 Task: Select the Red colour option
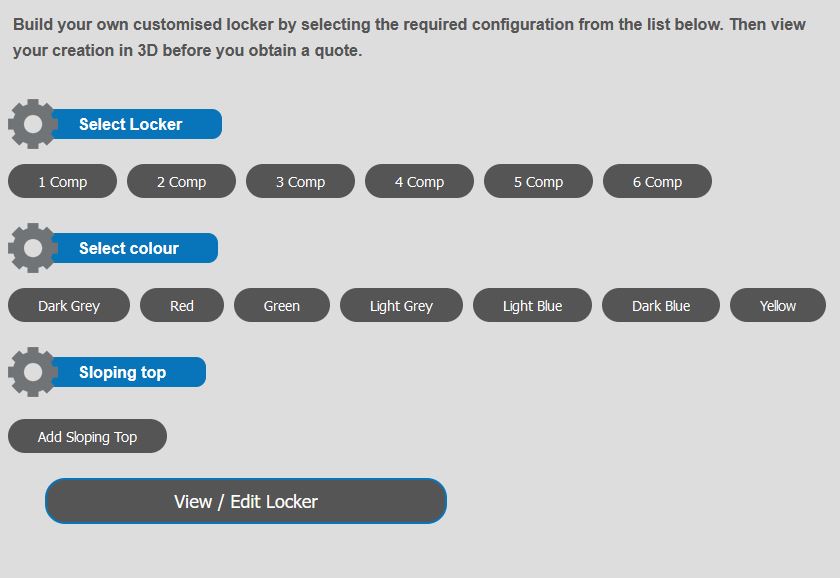(x=182, y=306)
